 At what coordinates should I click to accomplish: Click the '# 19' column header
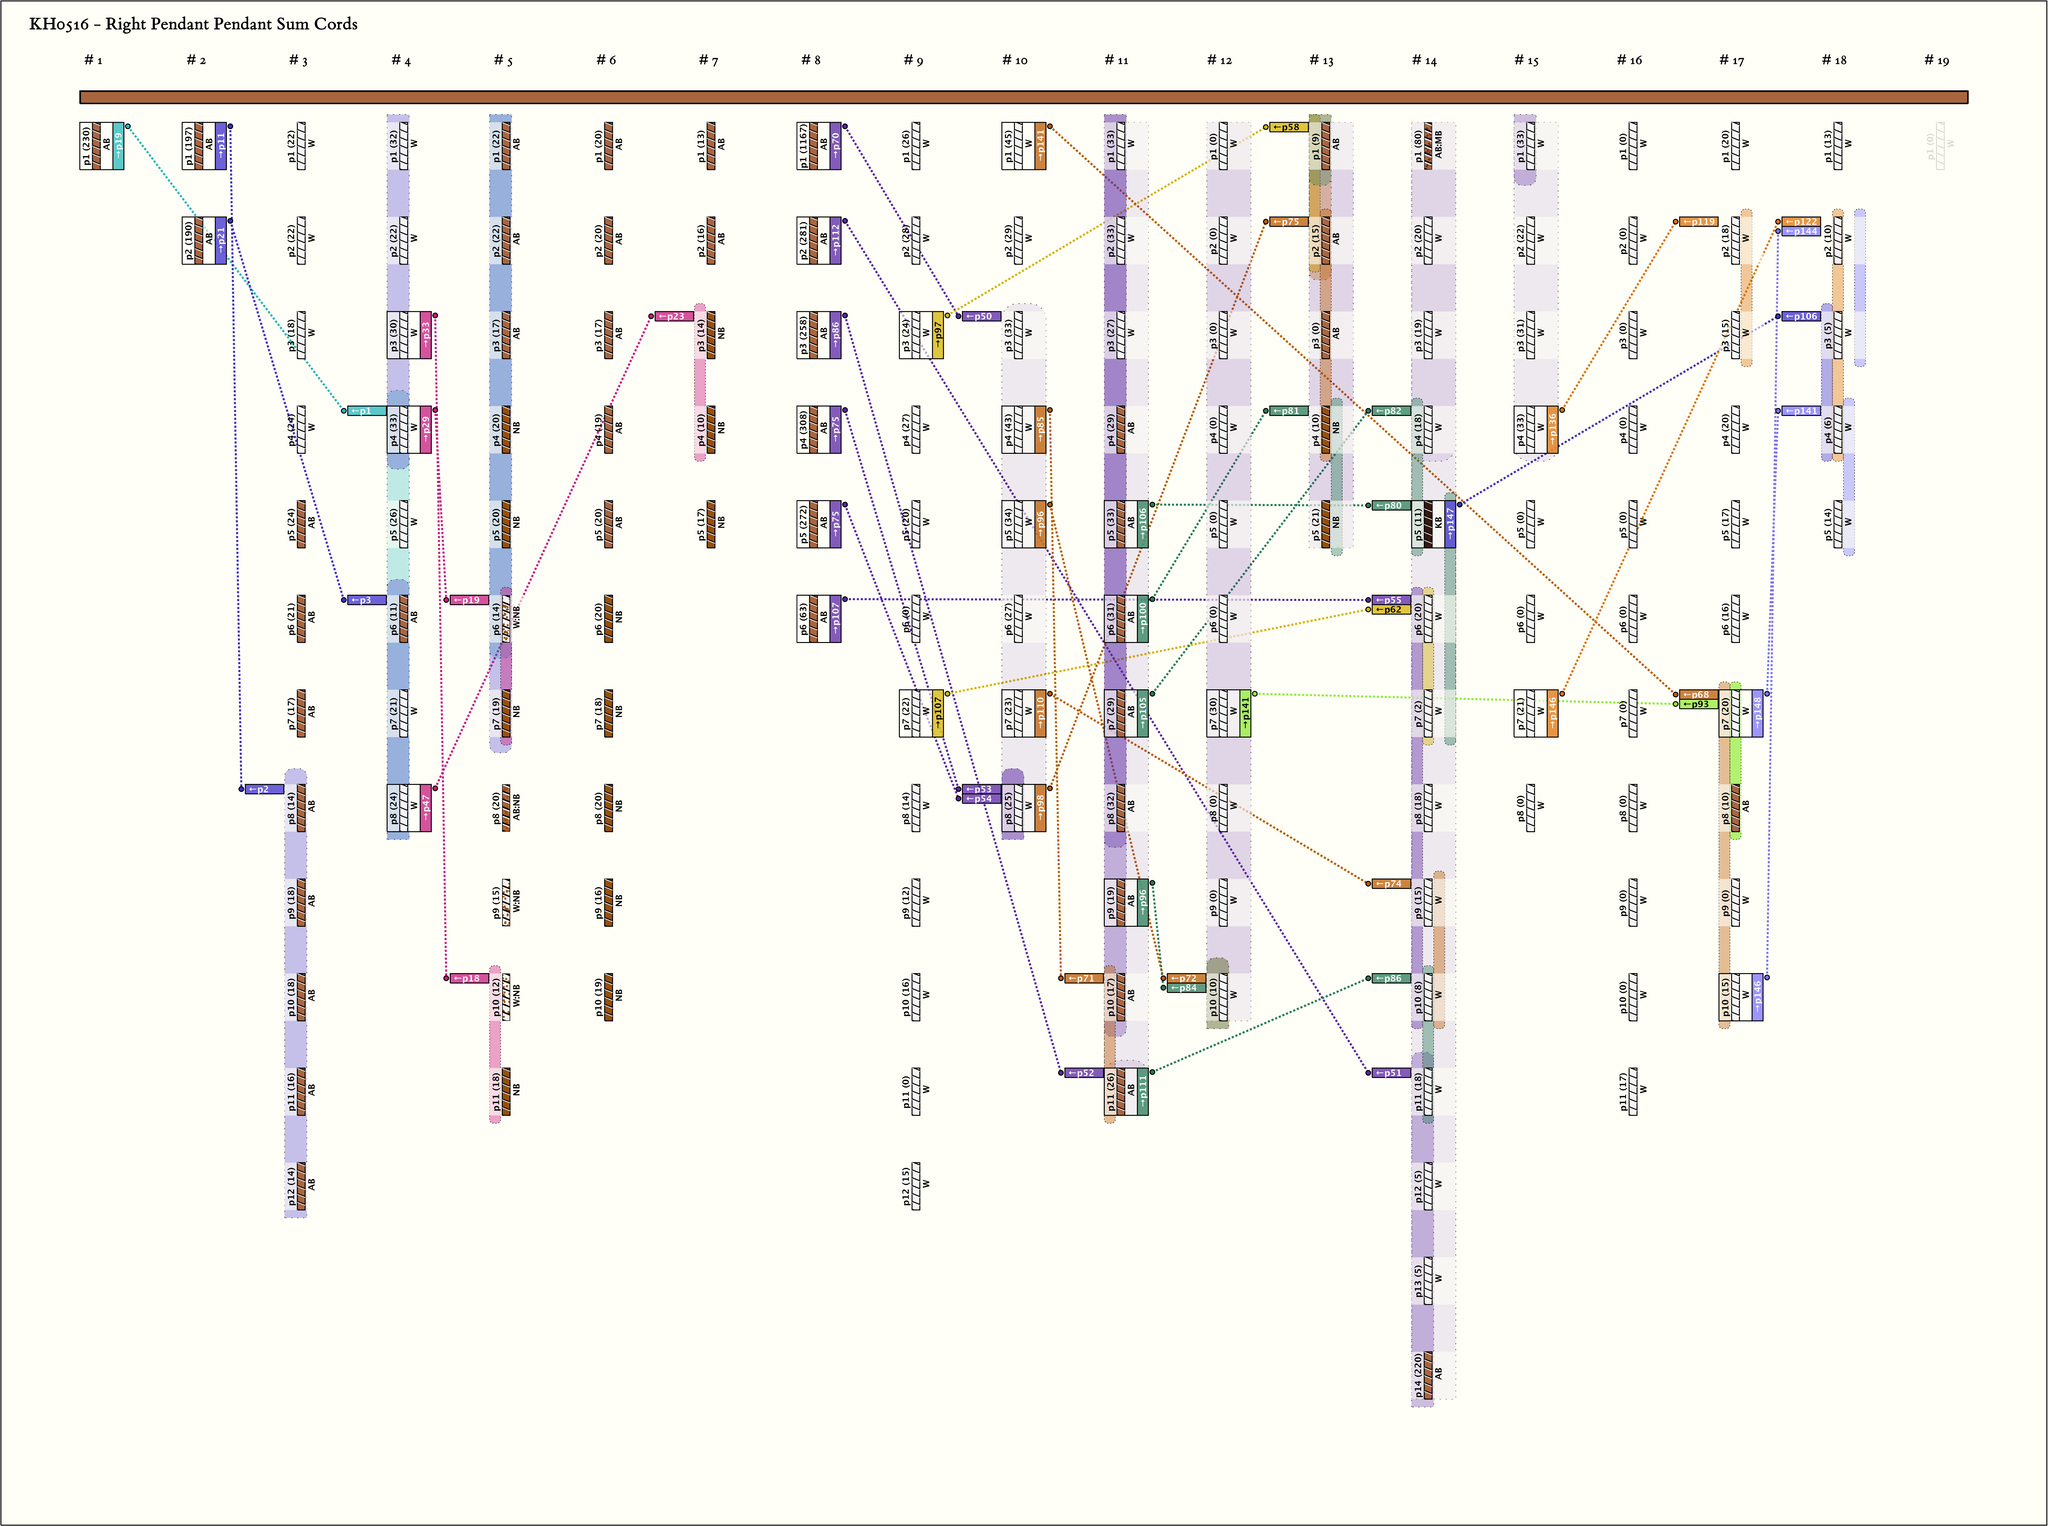1936,61
